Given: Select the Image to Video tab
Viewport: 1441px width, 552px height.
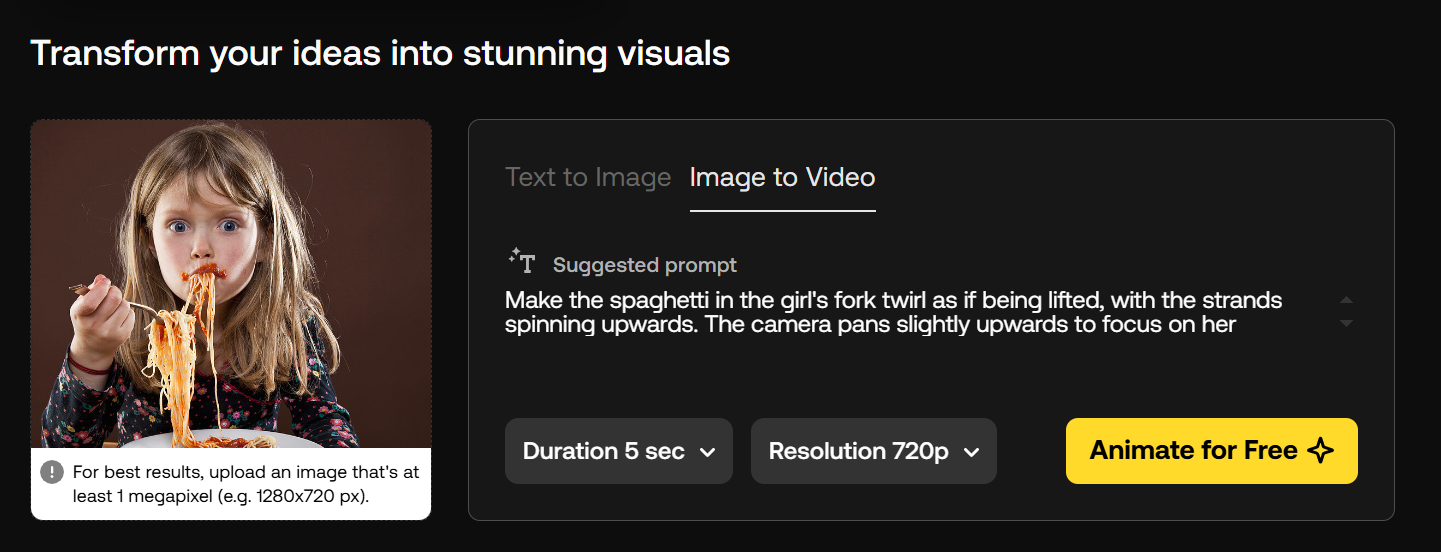Looking at the screenshot, I should (783, 178).
